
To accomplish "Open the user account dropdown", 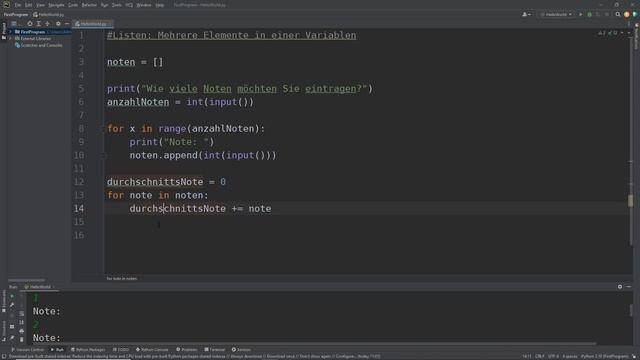I will tap(526, 14).
